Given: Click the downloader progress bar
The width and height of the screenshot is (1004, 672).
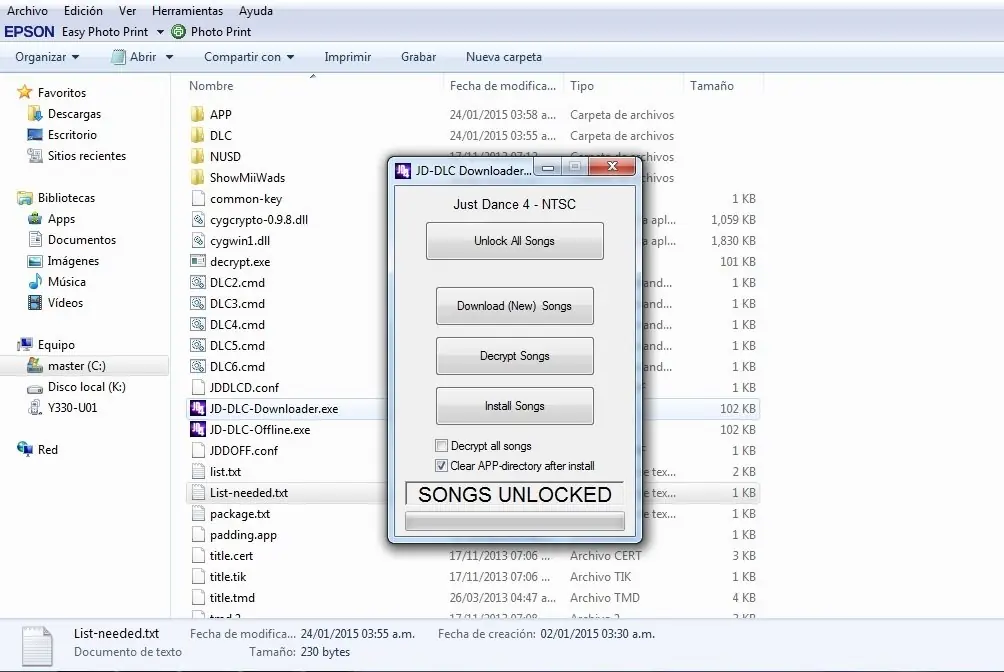Looking at the screenshot, I should 515,521.
